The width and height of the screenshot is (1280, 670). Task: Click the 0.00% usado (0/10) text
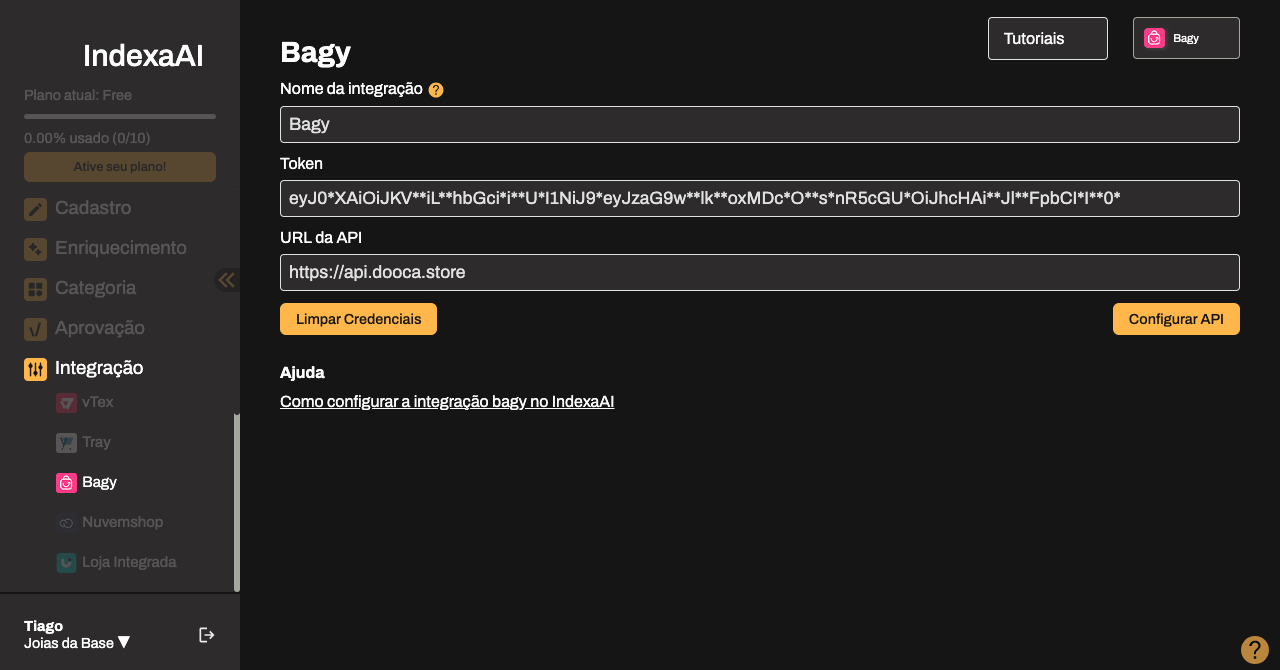click(87, 138)
